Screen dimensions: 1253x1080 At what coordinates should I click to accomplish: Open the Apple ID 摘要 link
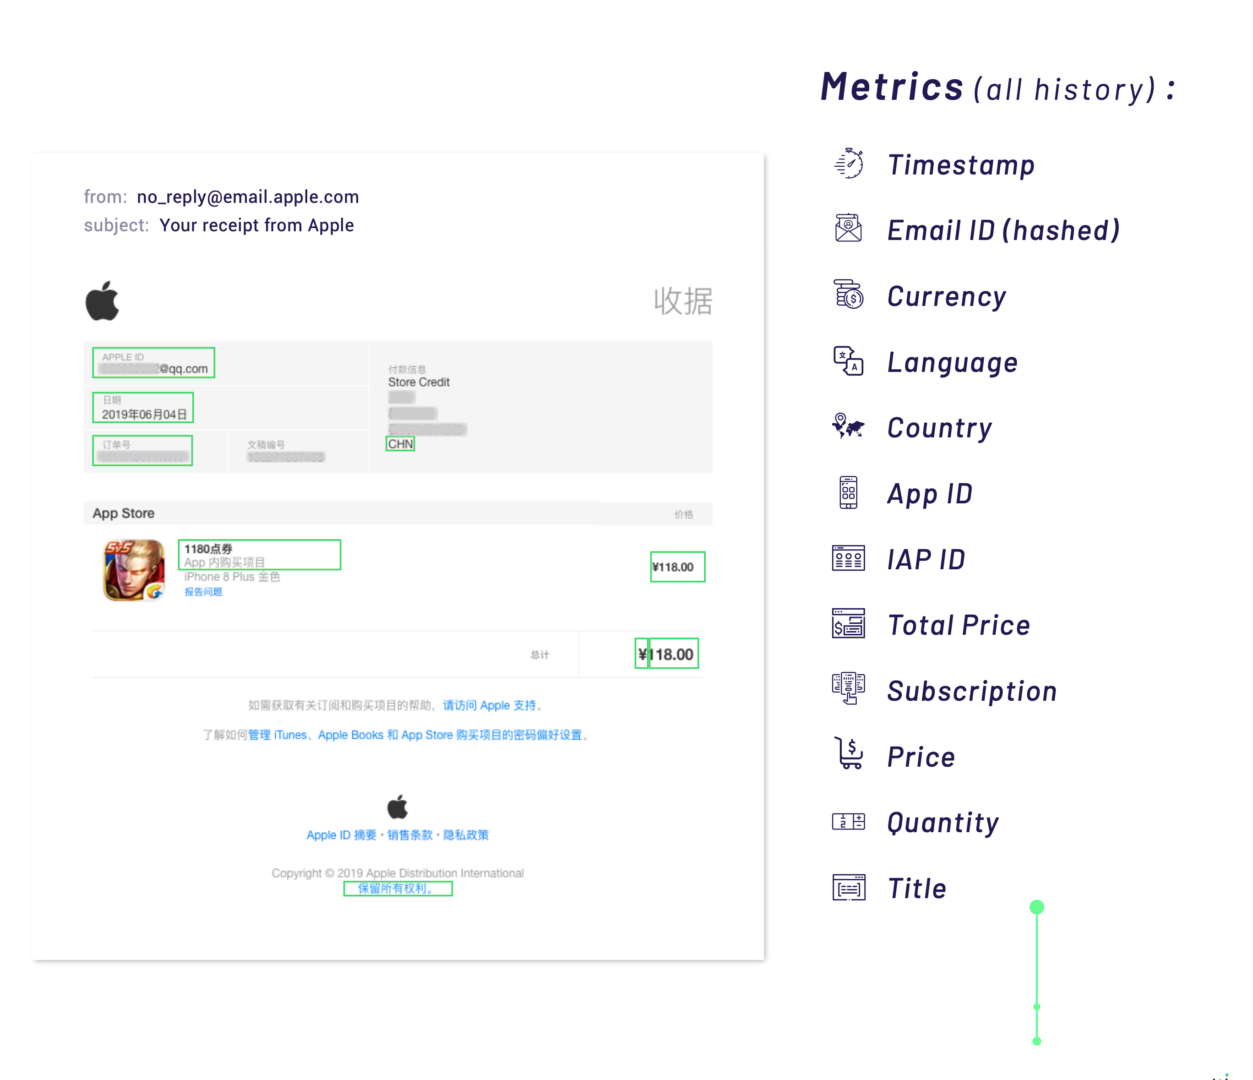click(x=341, y=835)
